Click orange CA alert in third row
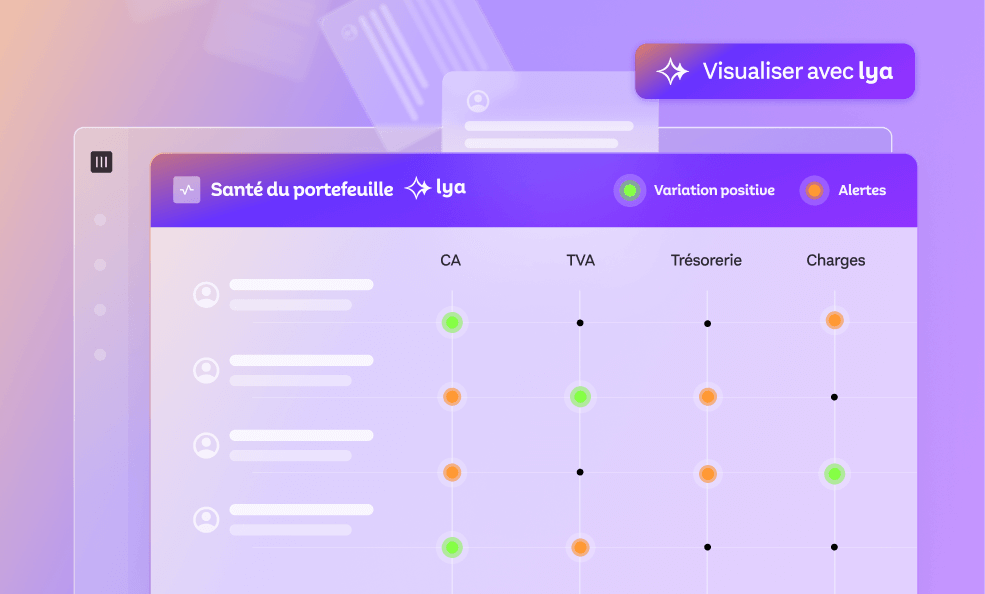Screen dimensions: 985x594 pos(452,472)
